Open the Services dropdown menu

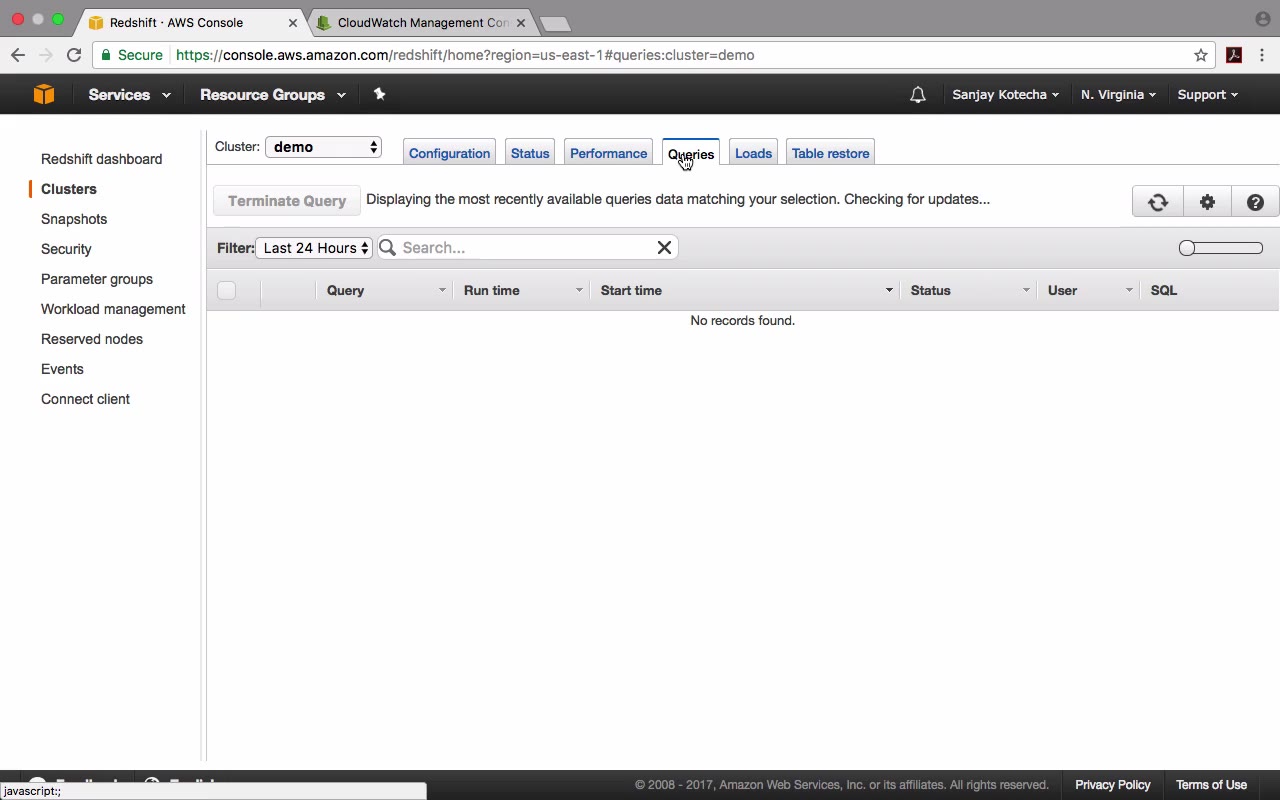click(x=129, y=95)
